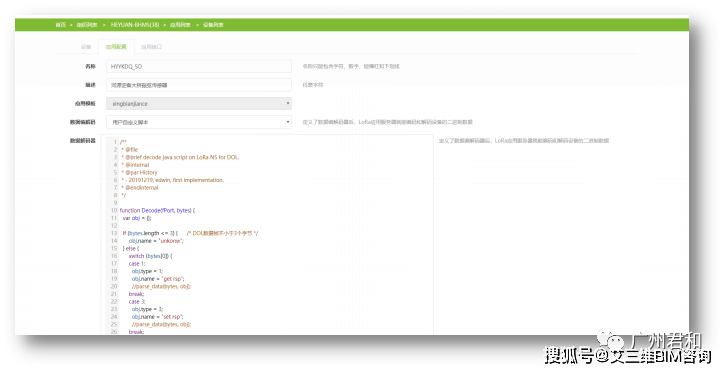Click the code line obj.name = "set rsp"

(x=157, y=317)
